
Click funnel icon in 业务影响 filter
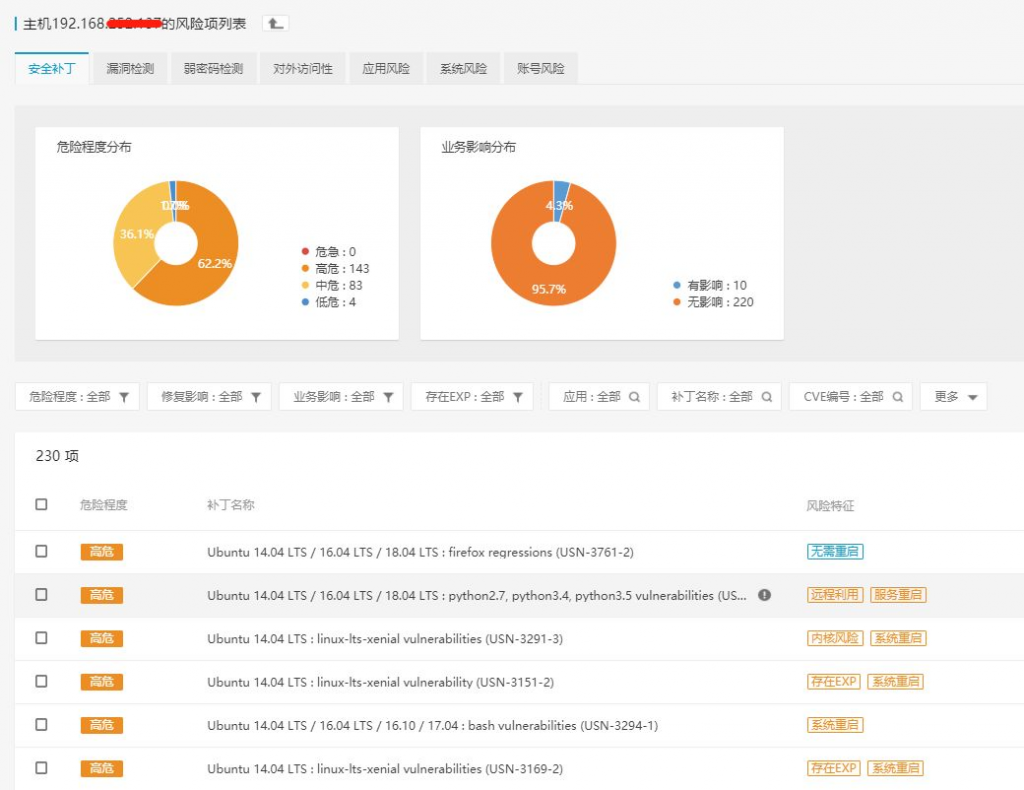click(388, 397)
